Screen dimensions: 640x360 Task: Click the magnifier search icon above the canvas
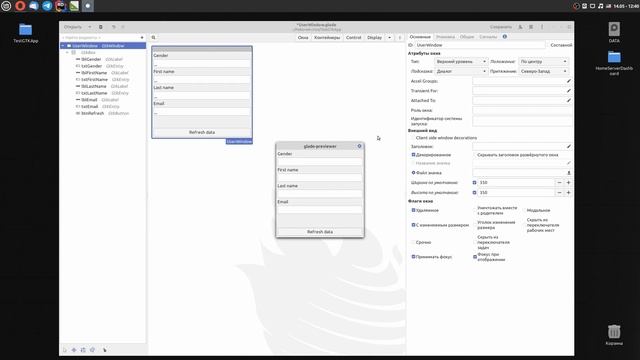(153, 38)
